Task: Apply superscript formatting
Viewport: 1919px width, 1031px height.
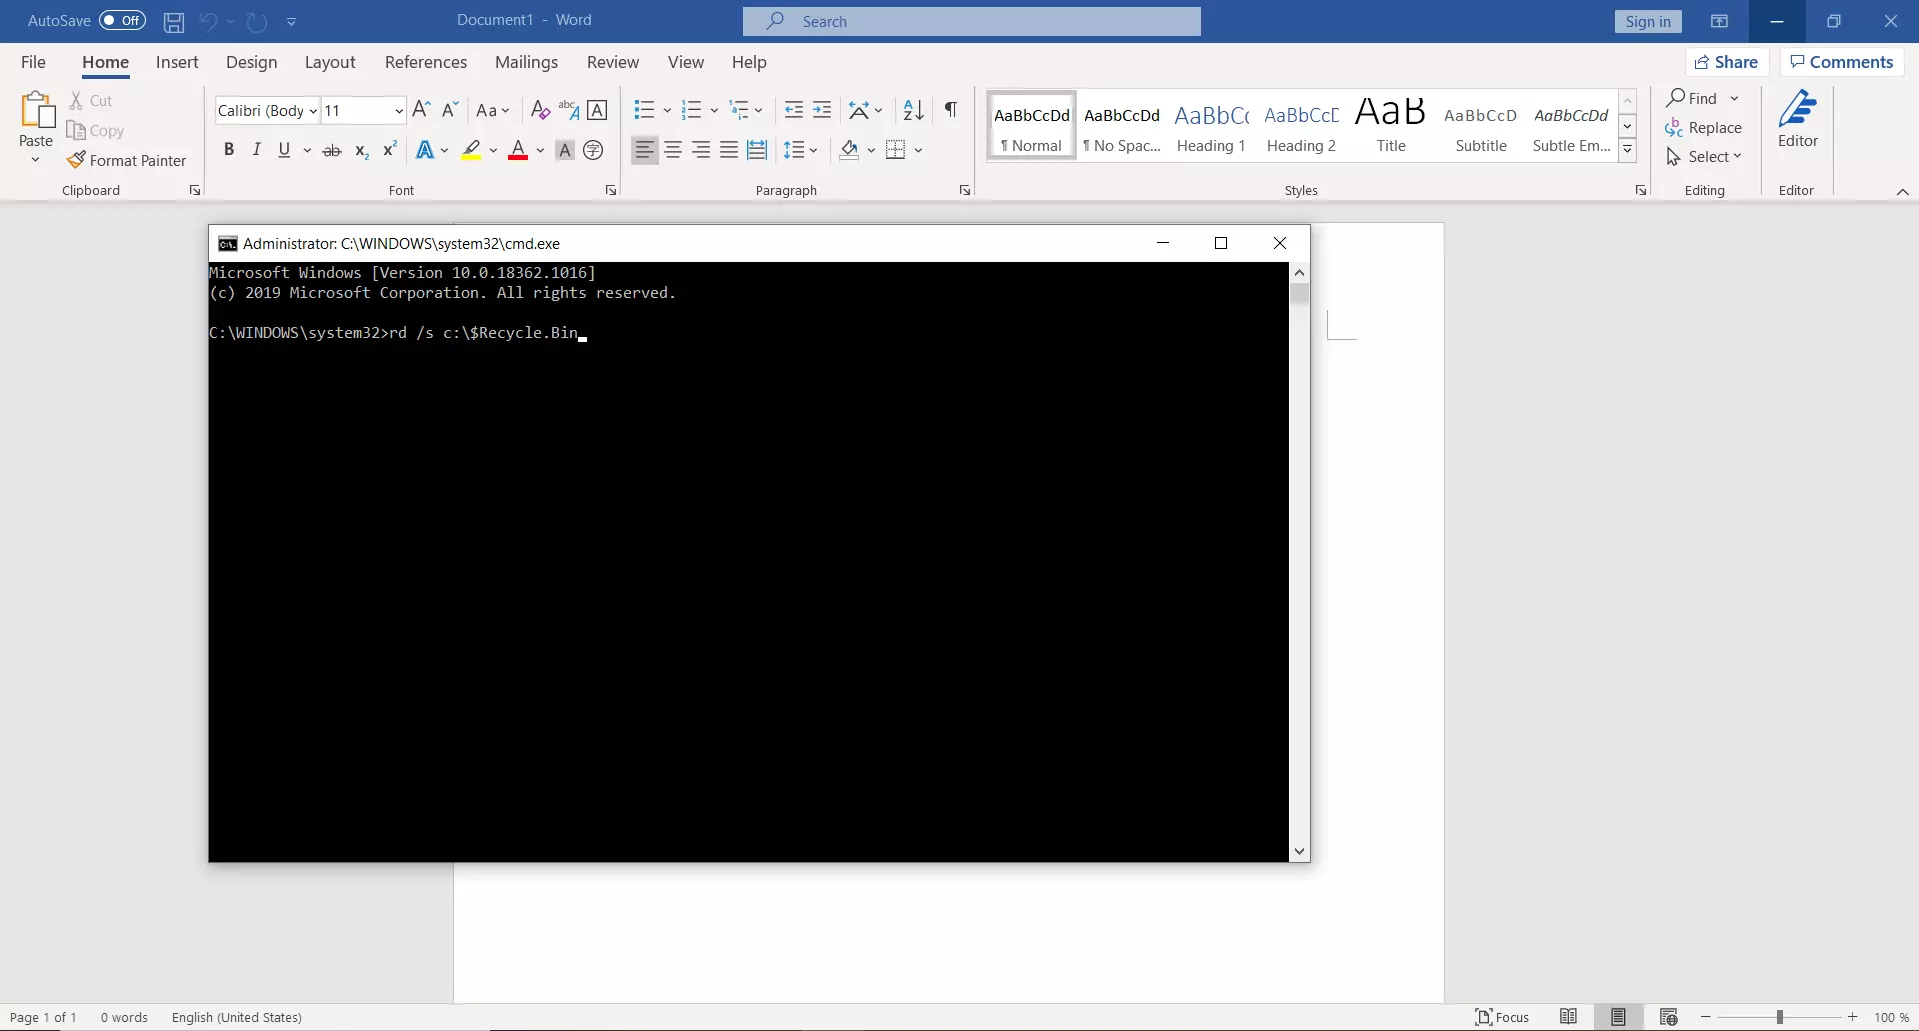Action: point(390,150)
